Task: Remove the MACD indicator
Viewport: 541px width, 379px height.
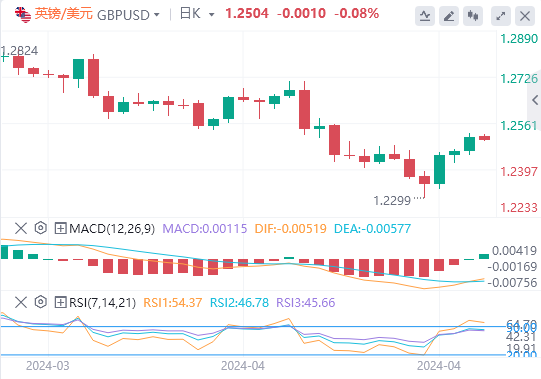Action: [x=21, y=228]
